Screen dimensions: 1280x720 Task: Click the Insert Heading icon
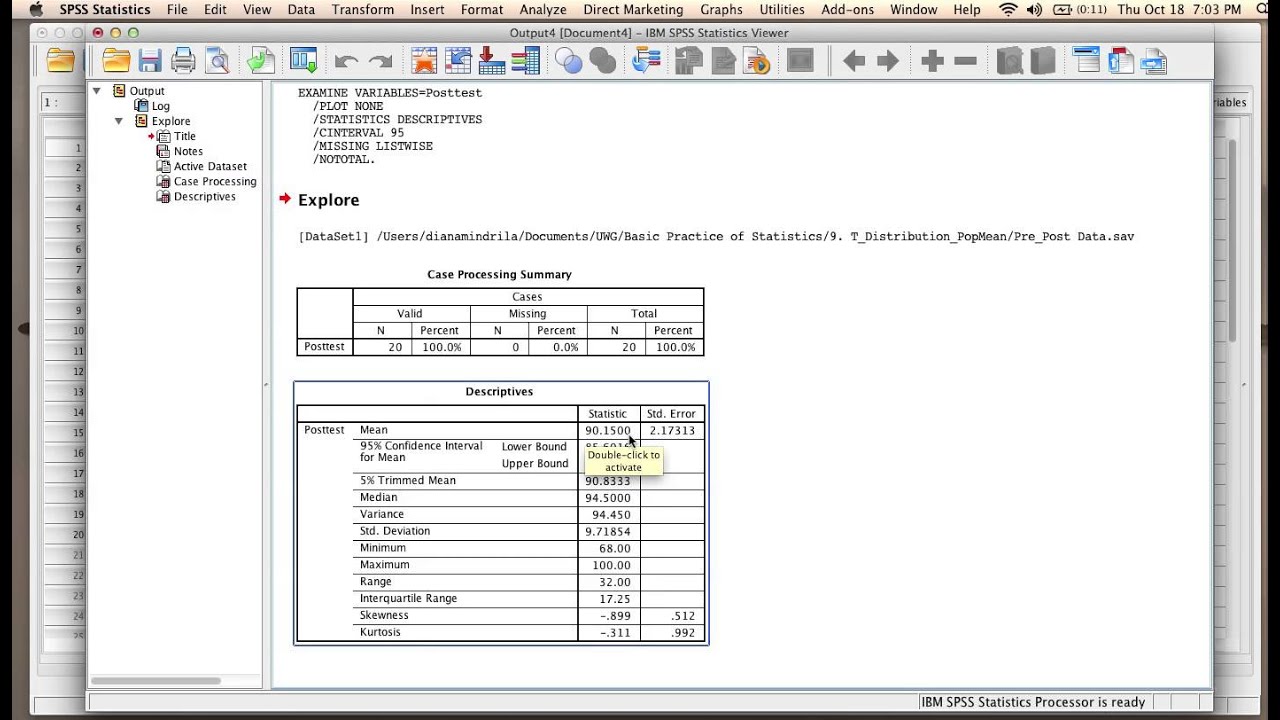click(x=1086, y=61)
